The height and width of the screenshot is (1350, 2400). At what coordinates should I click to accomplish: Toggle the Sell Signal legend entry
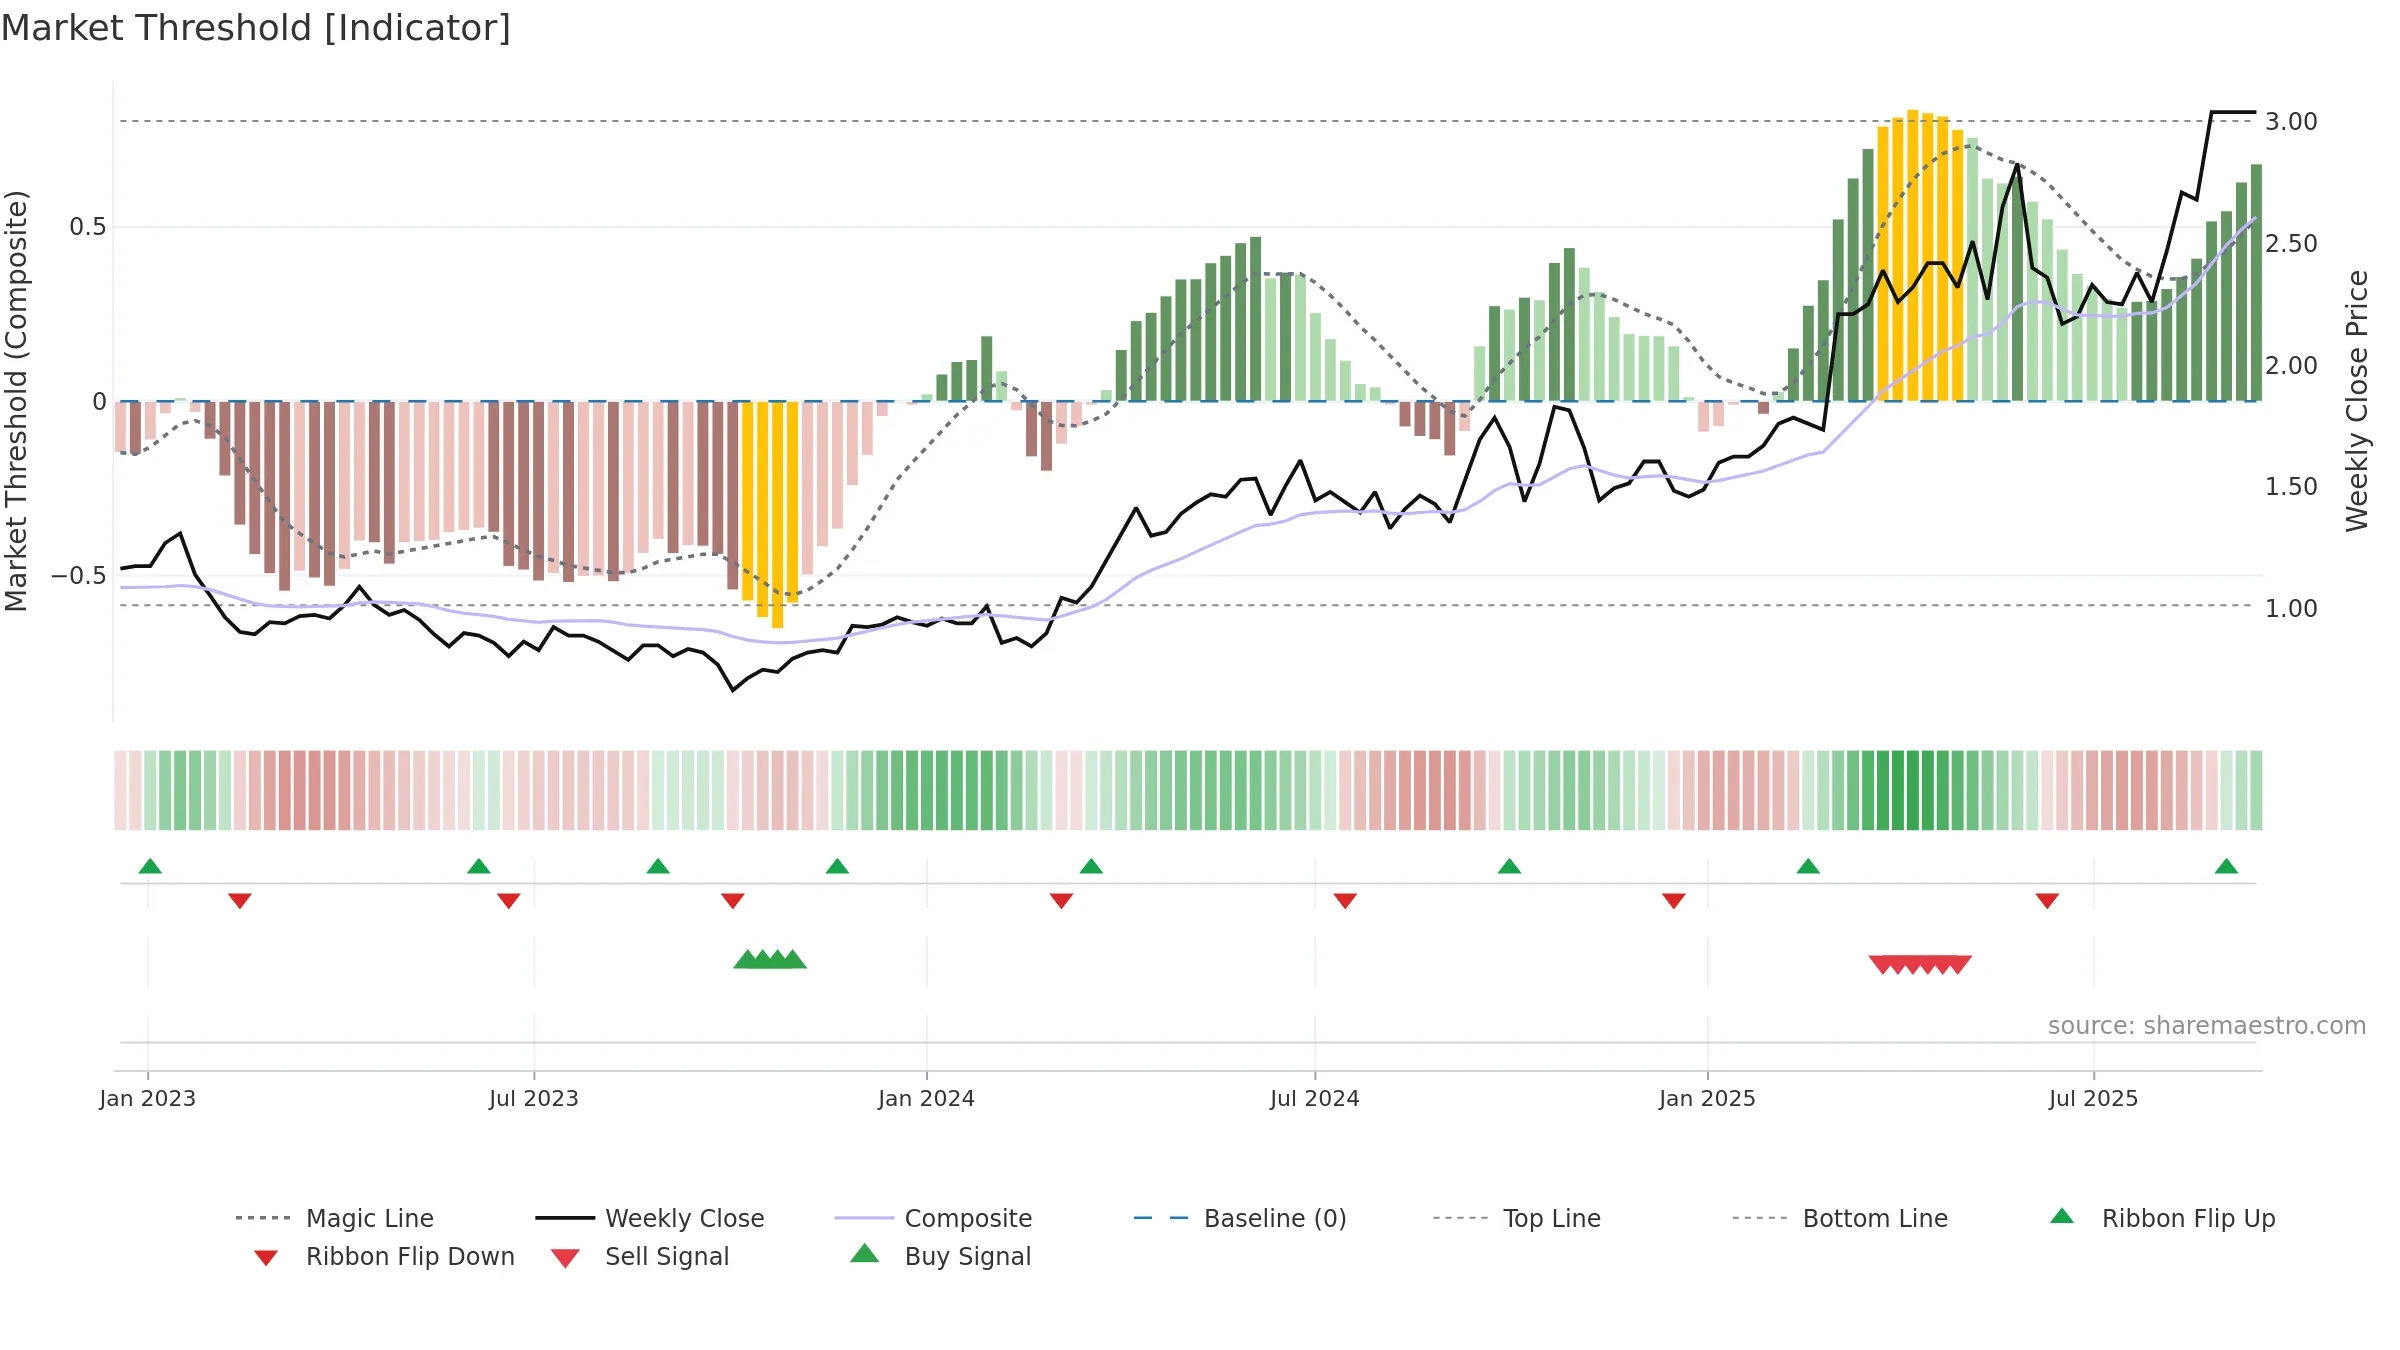point(640,1256)
